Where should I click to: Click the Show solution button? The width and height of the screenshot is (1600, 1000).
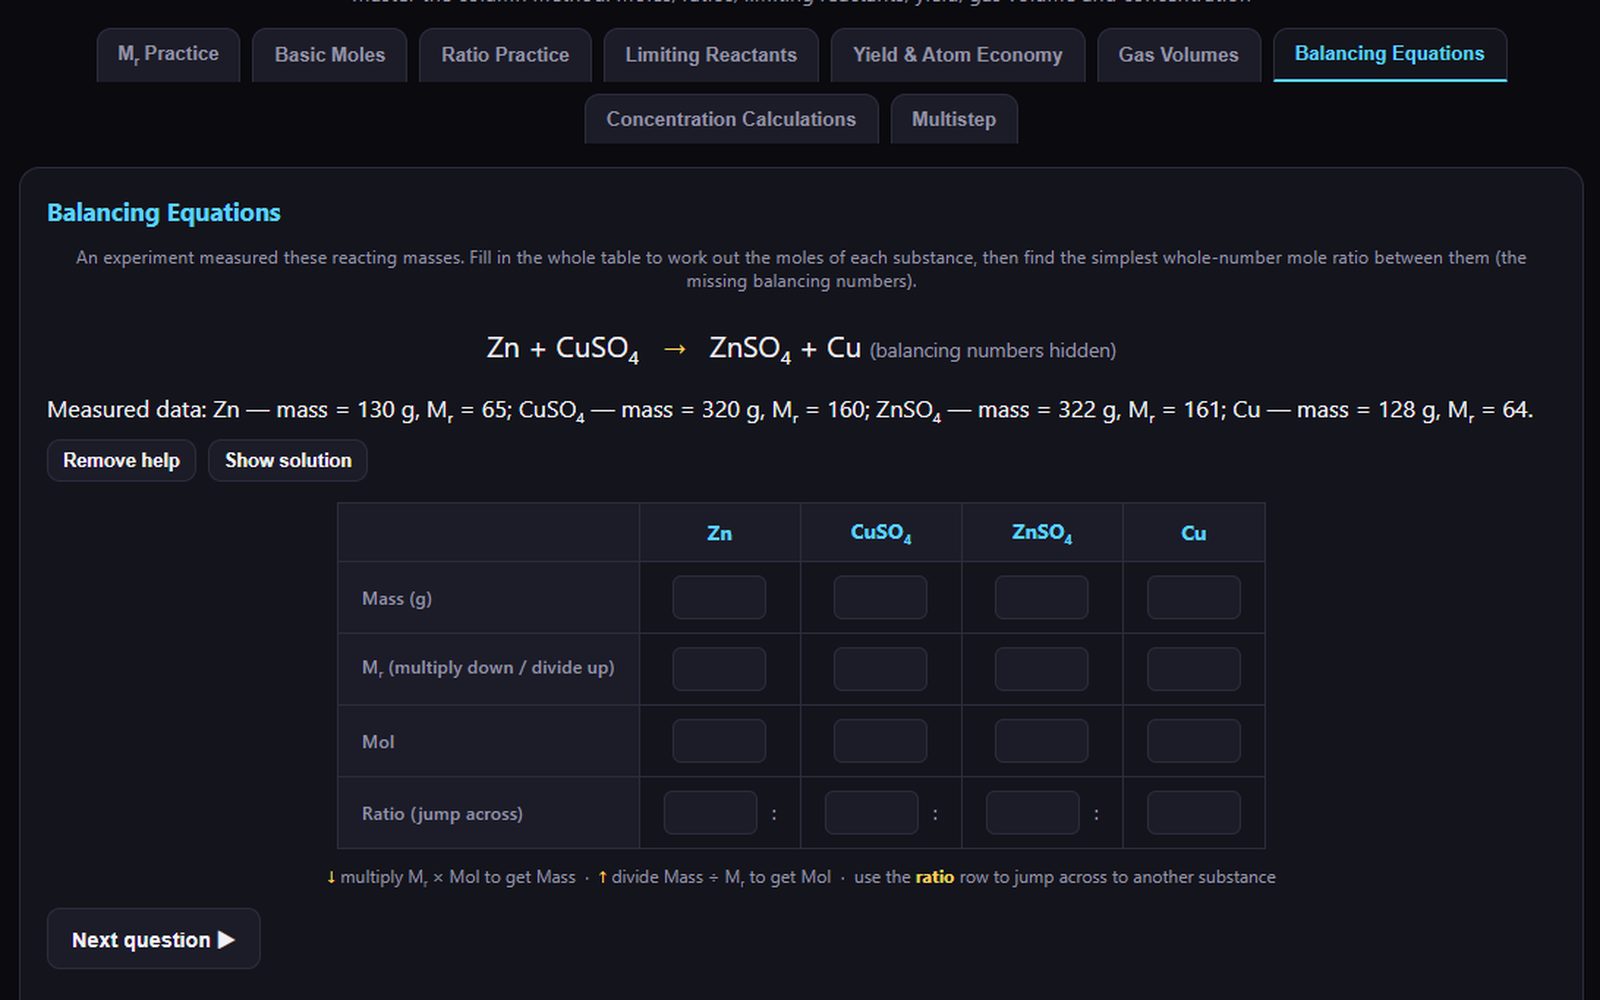point(288,461)
